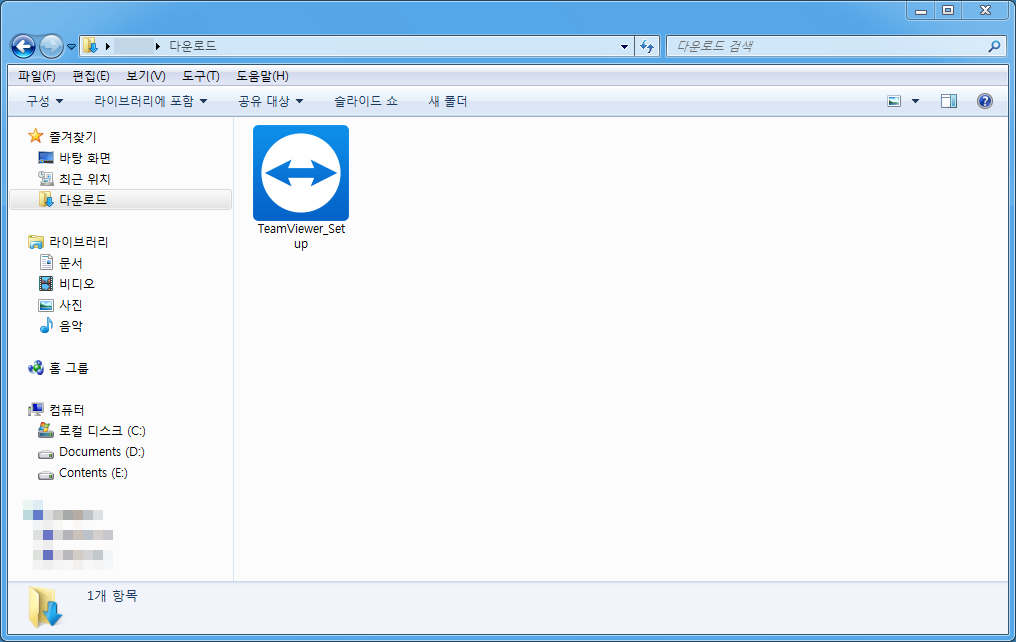
Task: Click the 홈 그룹 network icon
Action: [x=36, y=368]
